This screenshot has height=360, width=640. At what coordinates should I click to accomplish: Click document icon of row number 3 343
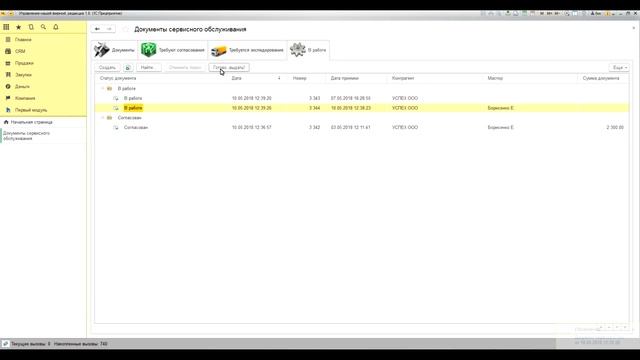(x=116, y=98)
